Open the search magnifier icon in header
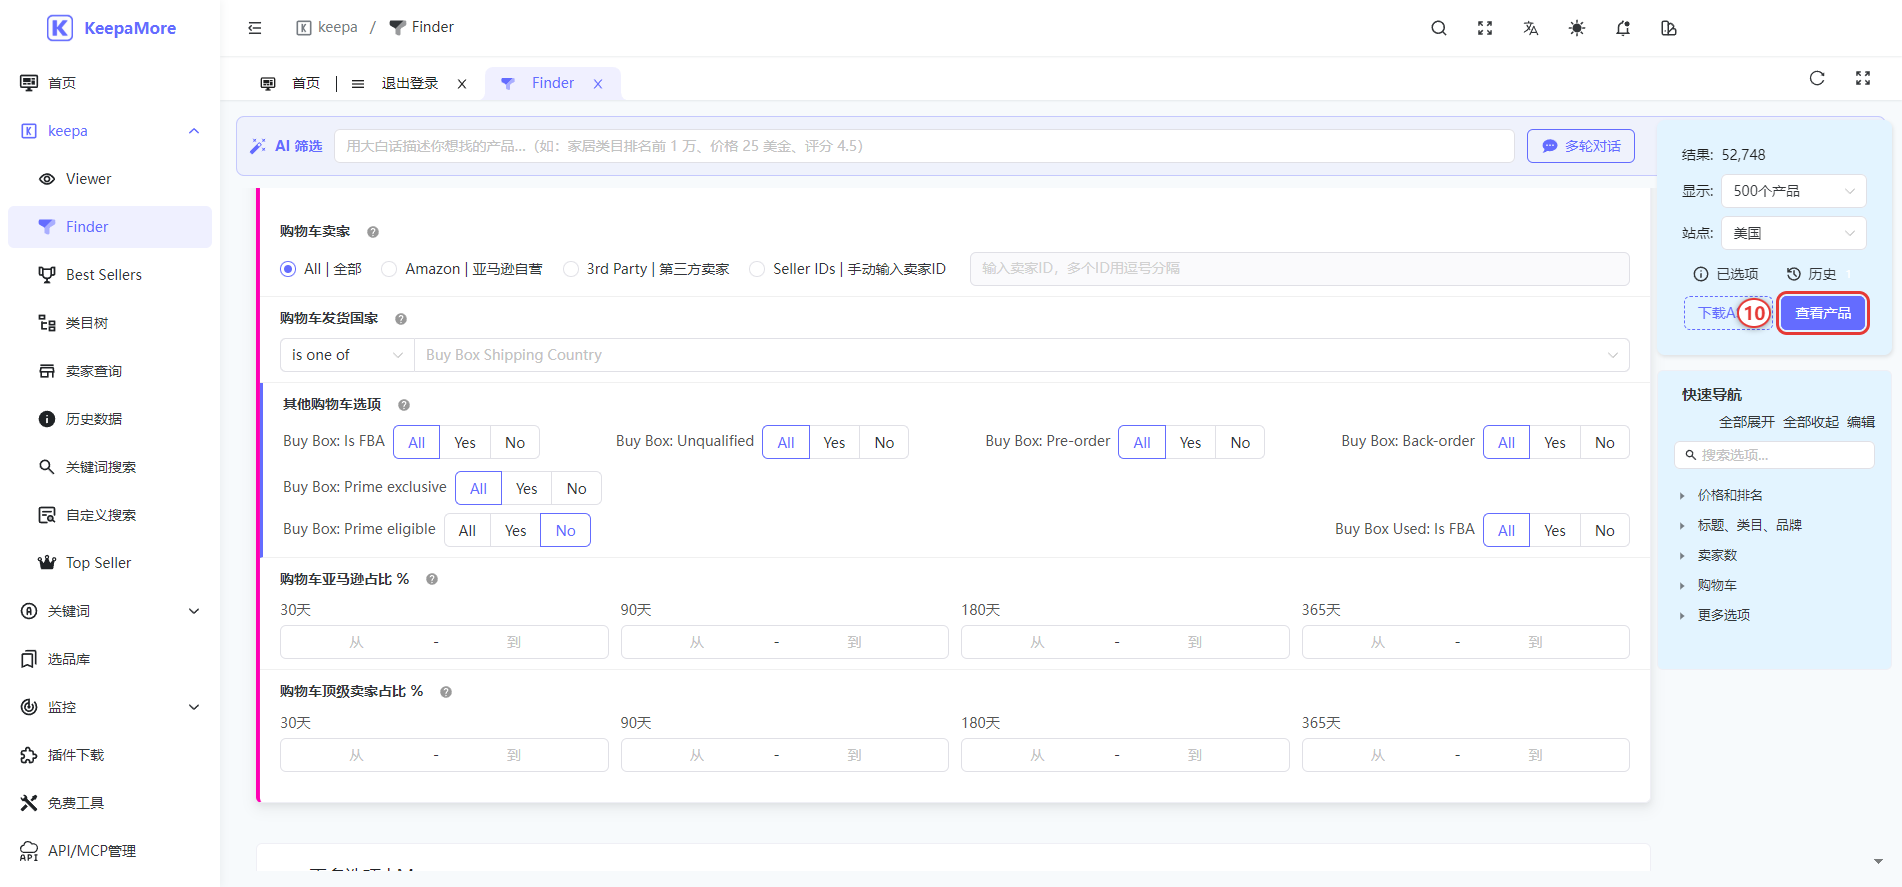This screenshot has width=1902, height=887. tap(1439, 28)
